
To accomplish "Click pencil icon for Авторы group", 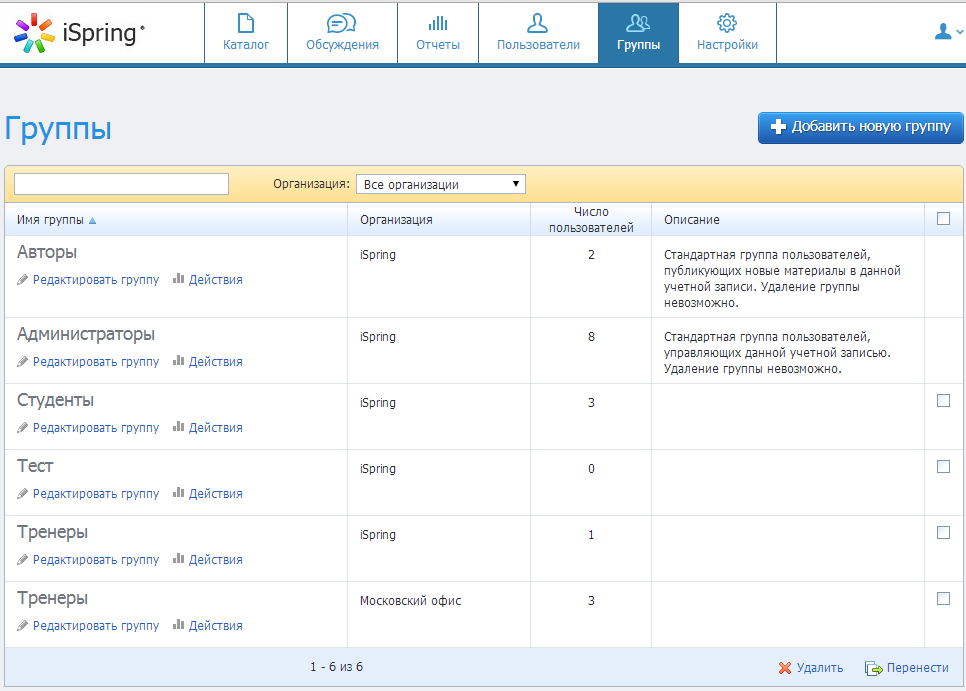I will (x=23, y=280).
